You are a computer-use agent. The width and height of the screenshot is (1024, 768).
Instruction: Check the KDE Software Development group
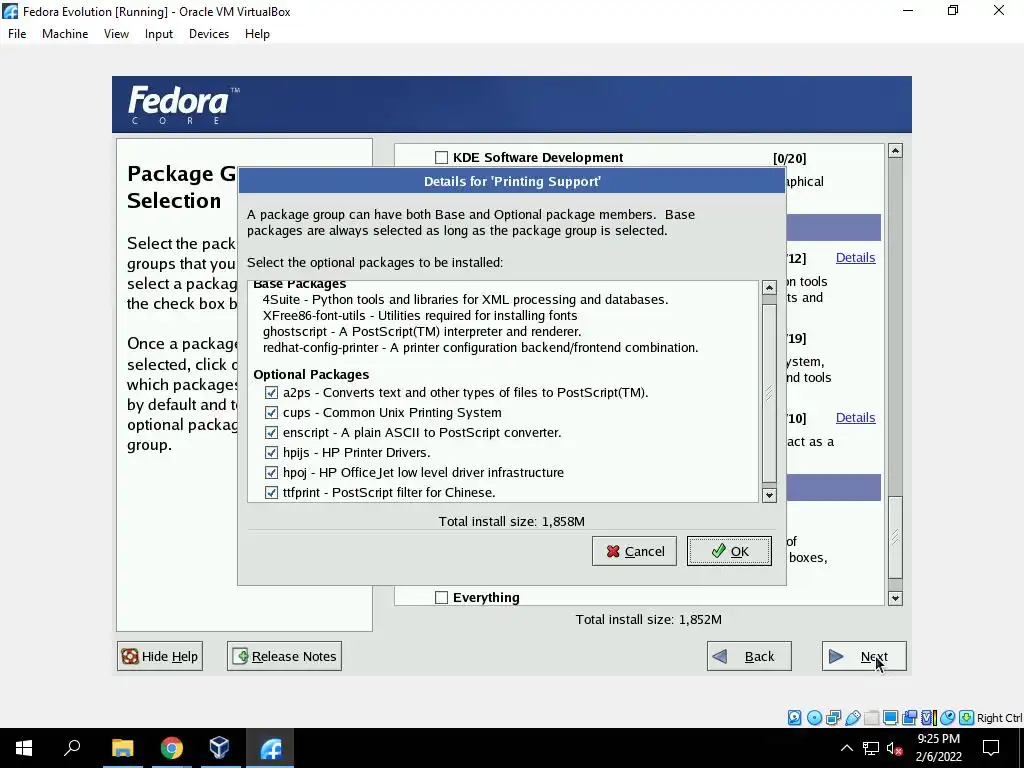coord(441,157)
